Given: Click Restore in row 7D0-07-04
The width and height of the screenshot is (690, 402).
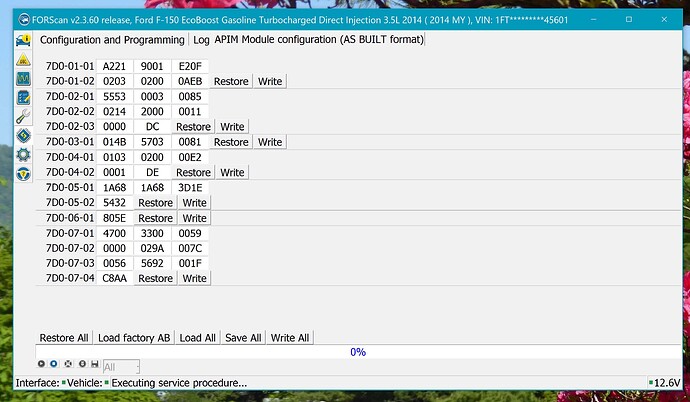Looking at the screenshot, I should coord(155,278).
